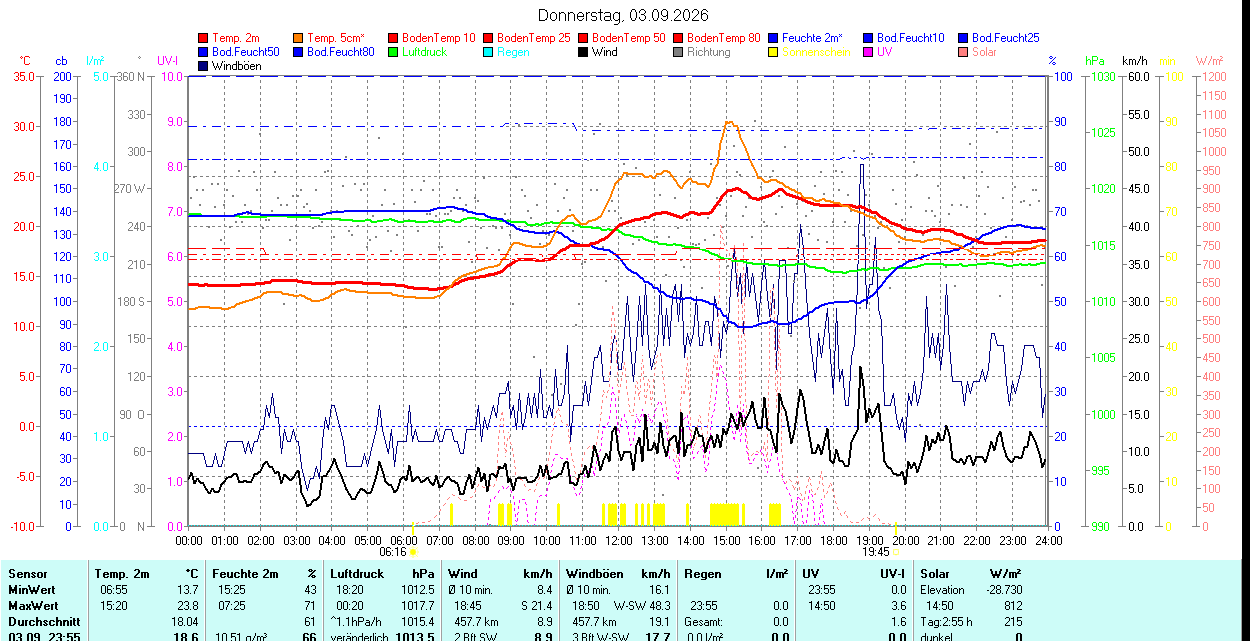The width and height of the screenshot is (1250, 641).
Task: Select the yellow Sonnenschein legend square
Action: 774,52
